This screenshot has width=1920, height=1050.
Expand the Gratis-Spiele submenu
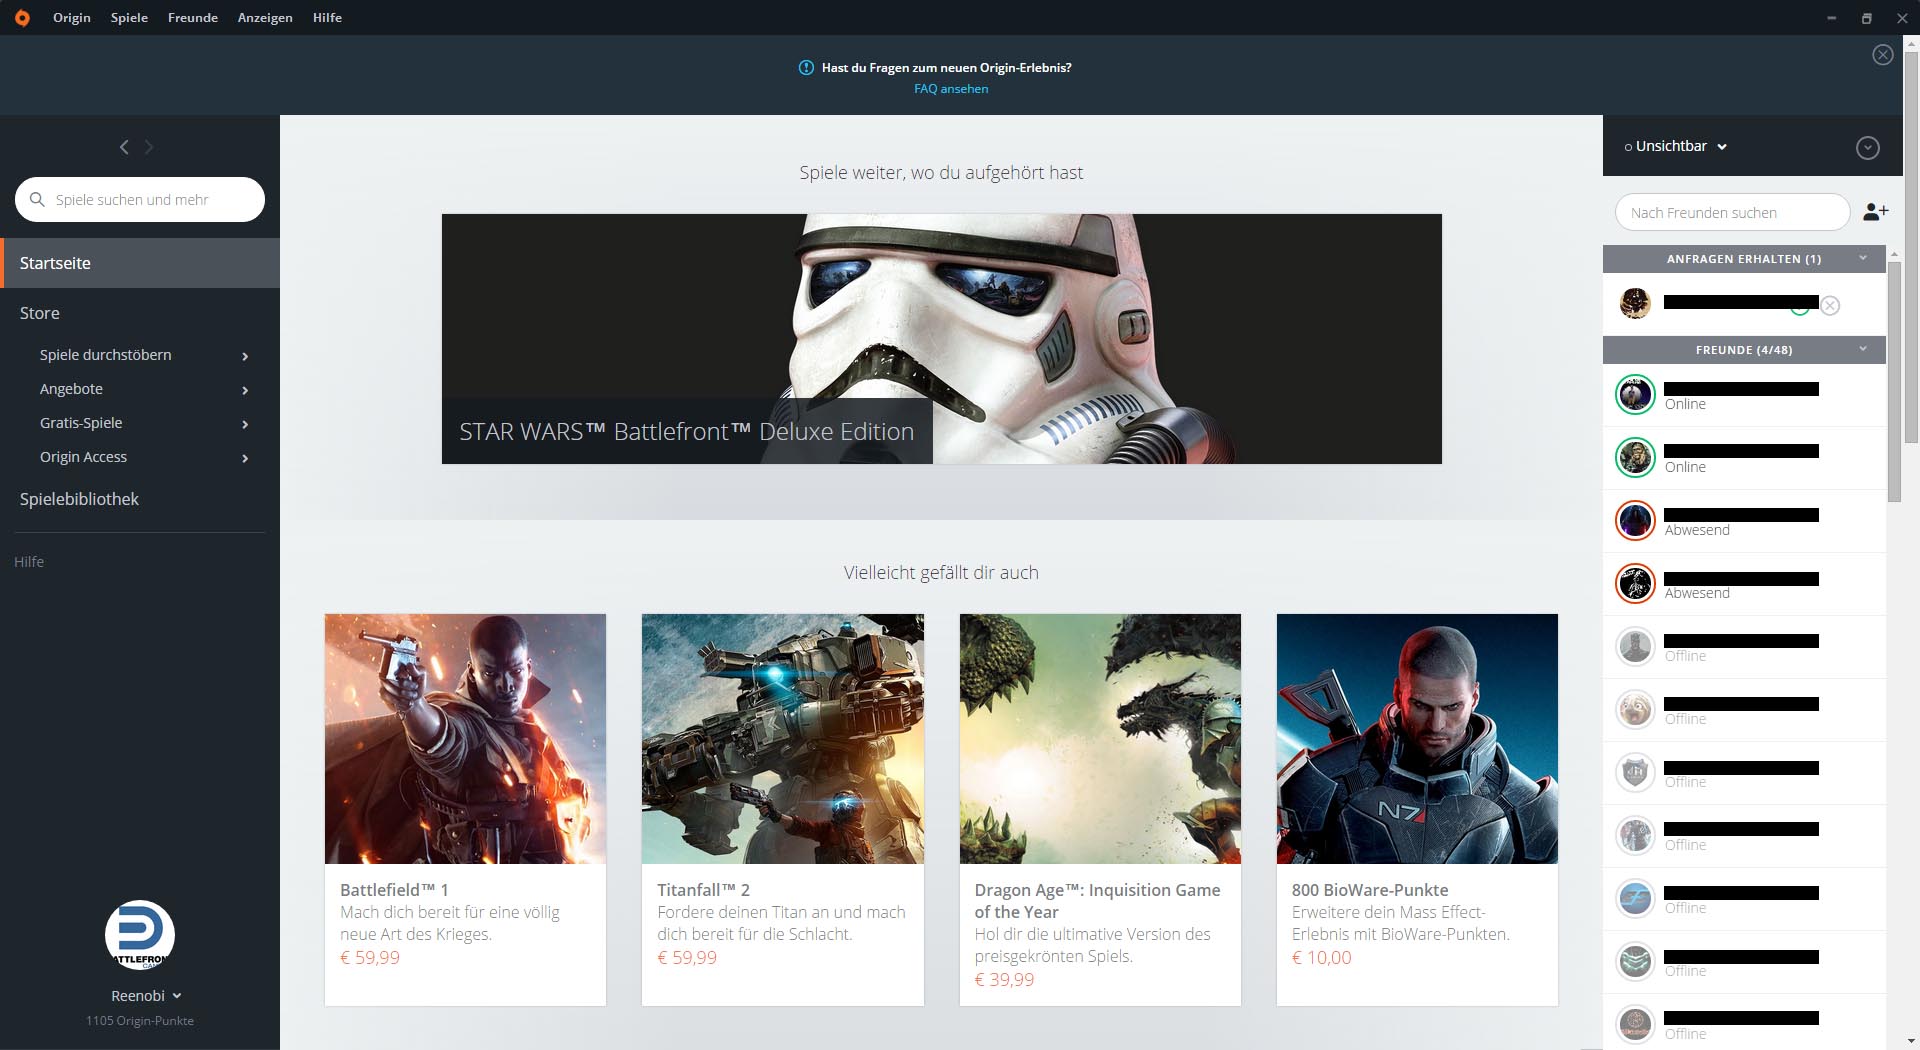tap(245, 424)
